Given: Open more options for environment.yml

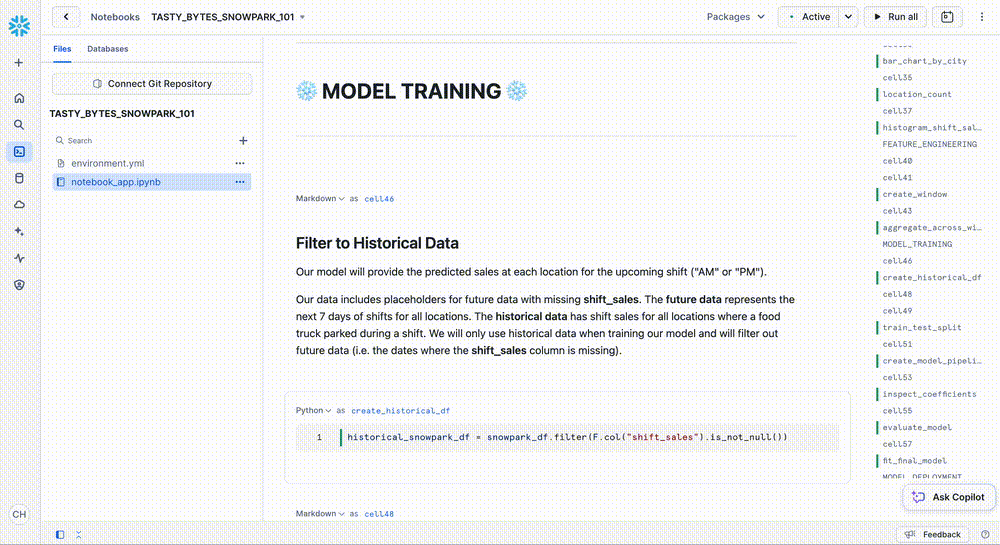Looking at the screenshot, I should pos(240,163).
